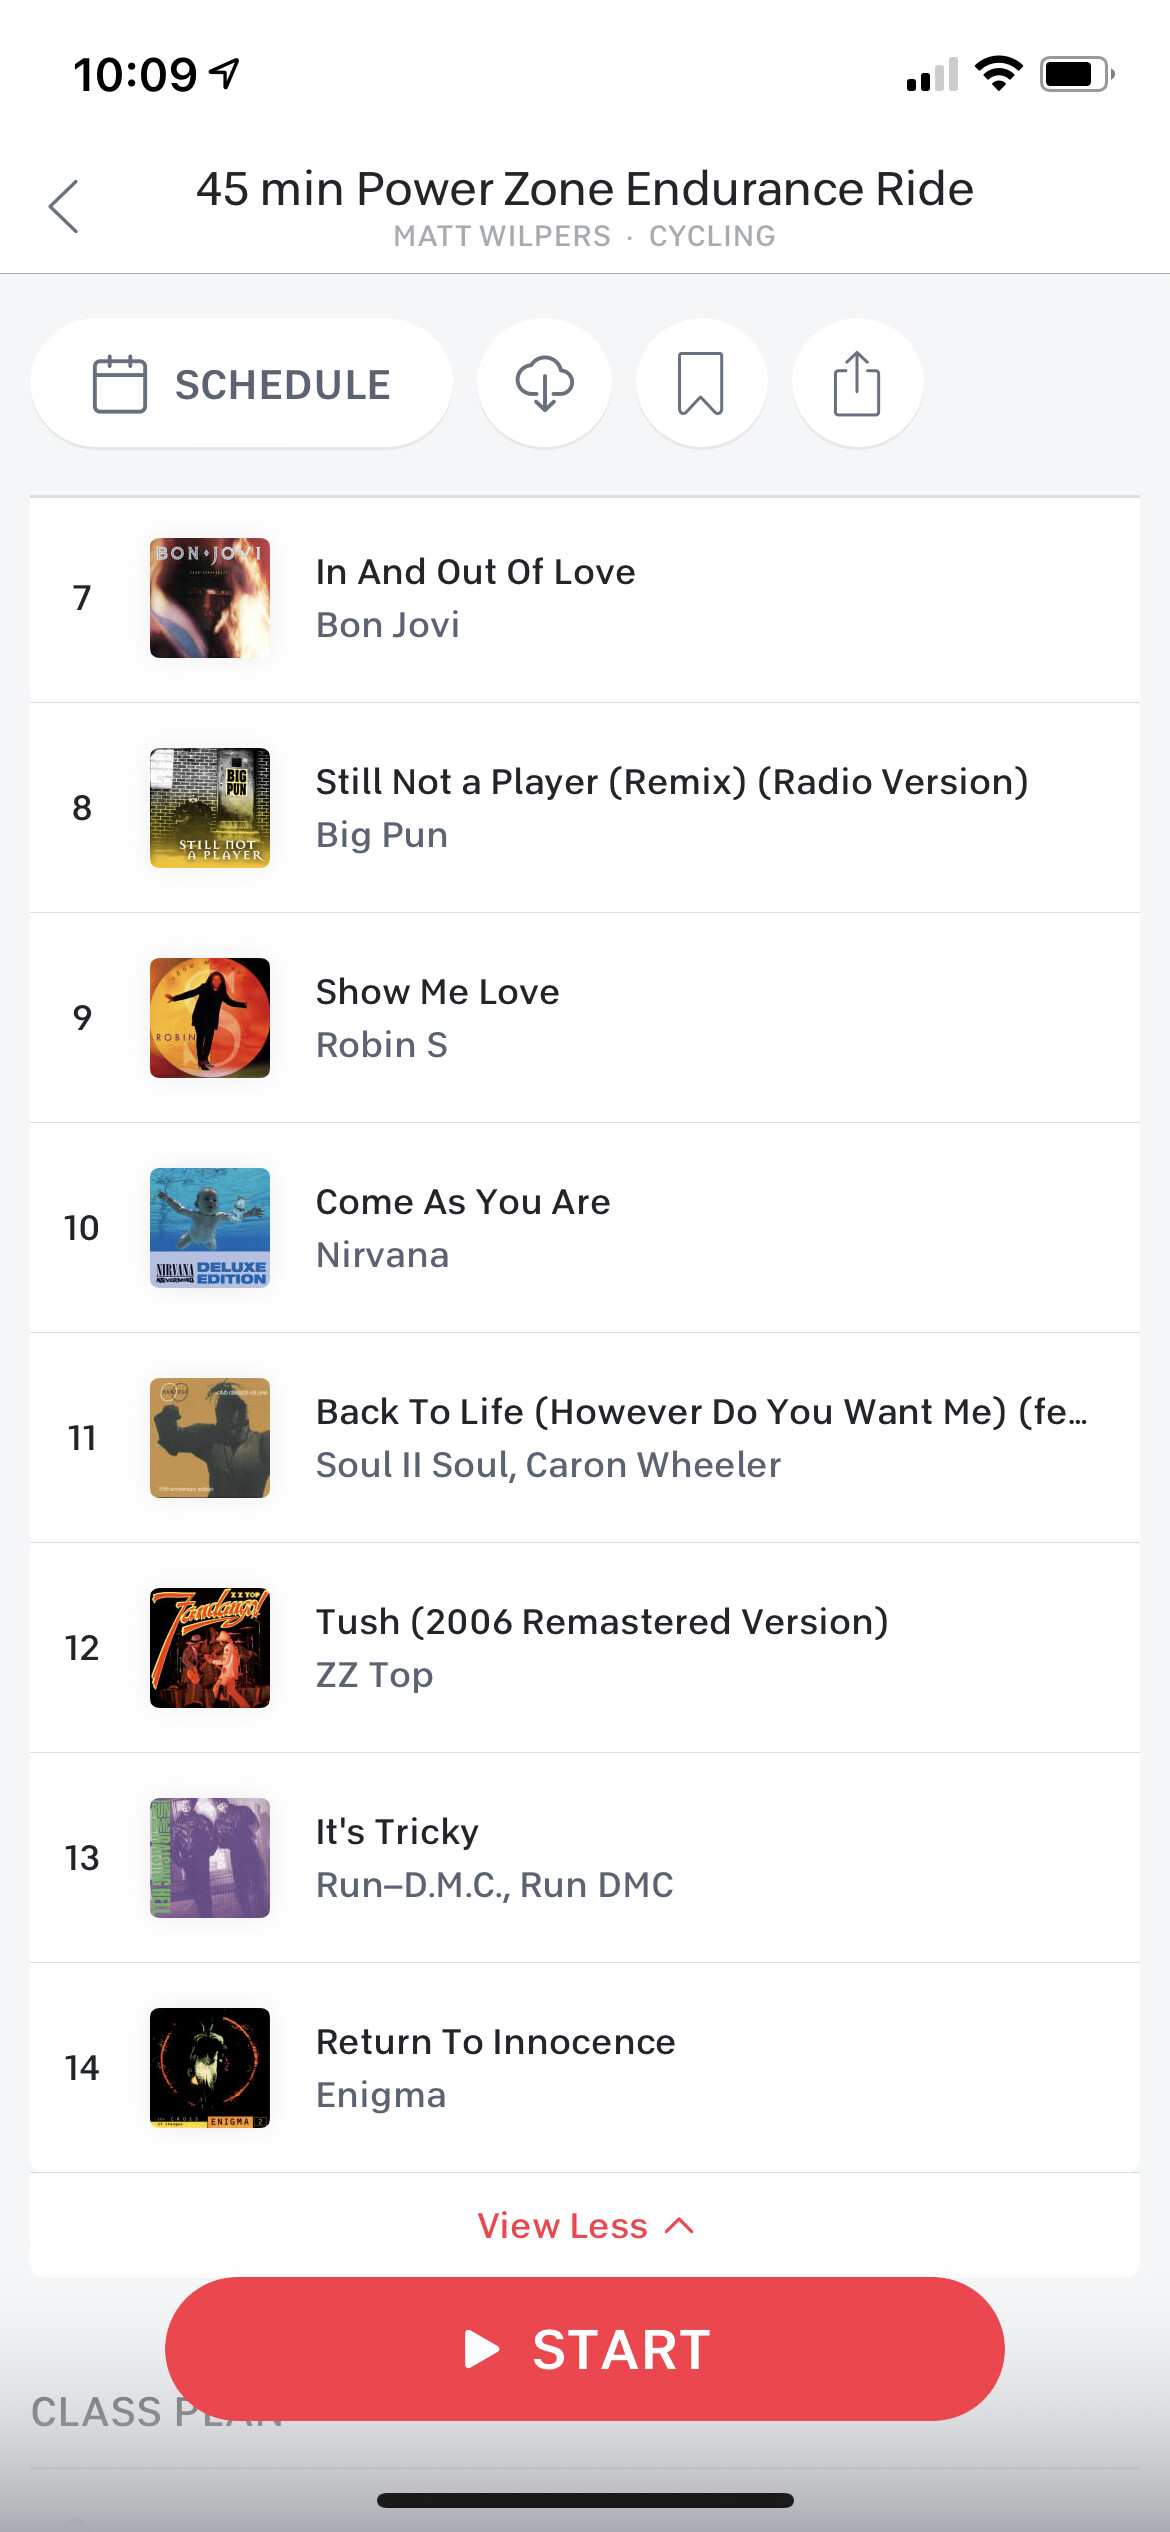Tap the Matt Wilpers instructor name
This screenshot has height=2532, width=1170.
502,236
